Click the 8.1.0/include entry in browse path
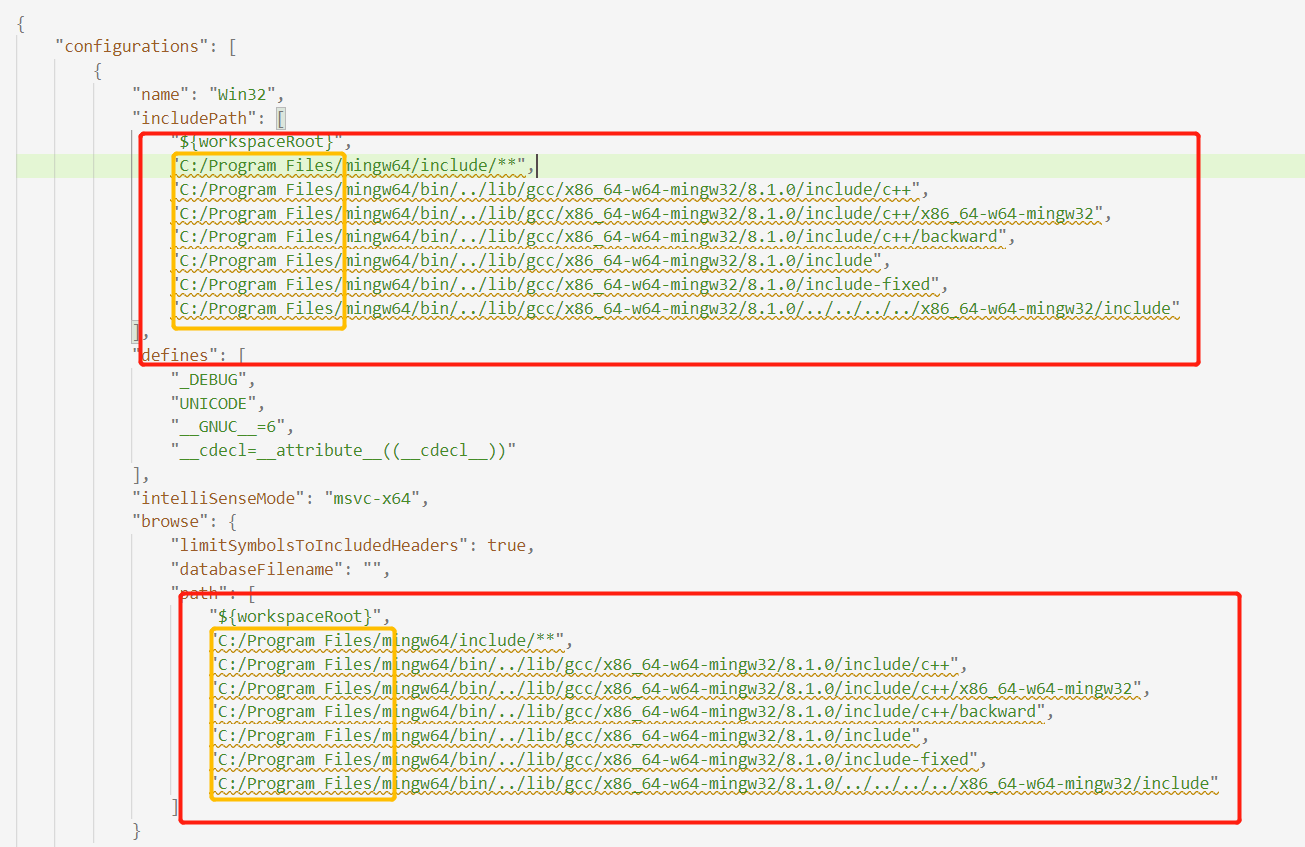This screenshot has width=1305, height=847. tap(568, 736)
